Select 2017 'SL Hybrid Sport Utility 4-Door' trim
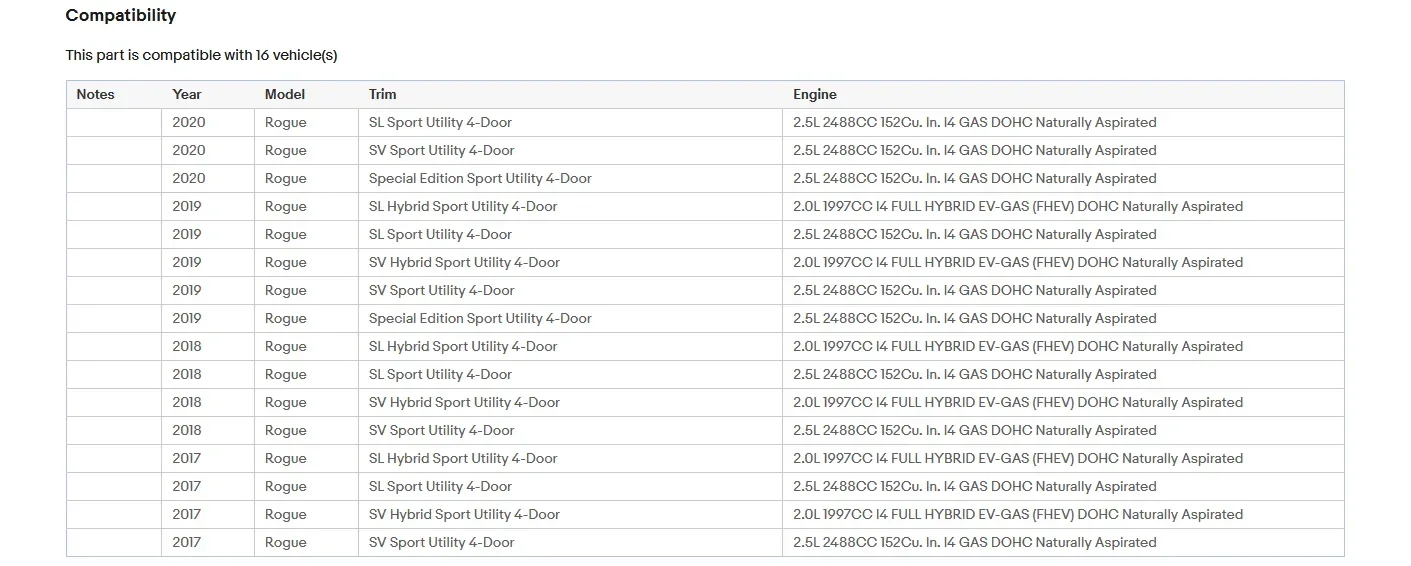The height and width of the screenshot is (566, 1411). [463, 459]
